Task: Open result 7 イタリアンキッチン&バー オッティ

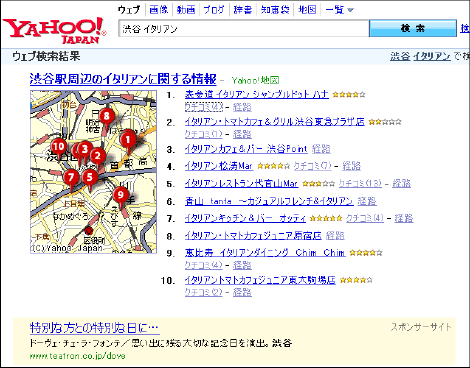Action: (x=245, y=218)
